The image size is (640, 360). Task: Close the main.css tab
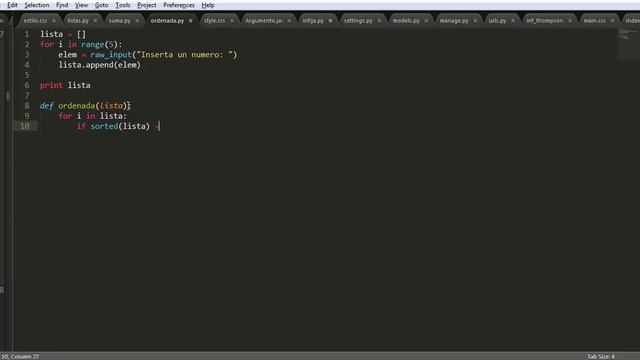coord(612,20)
